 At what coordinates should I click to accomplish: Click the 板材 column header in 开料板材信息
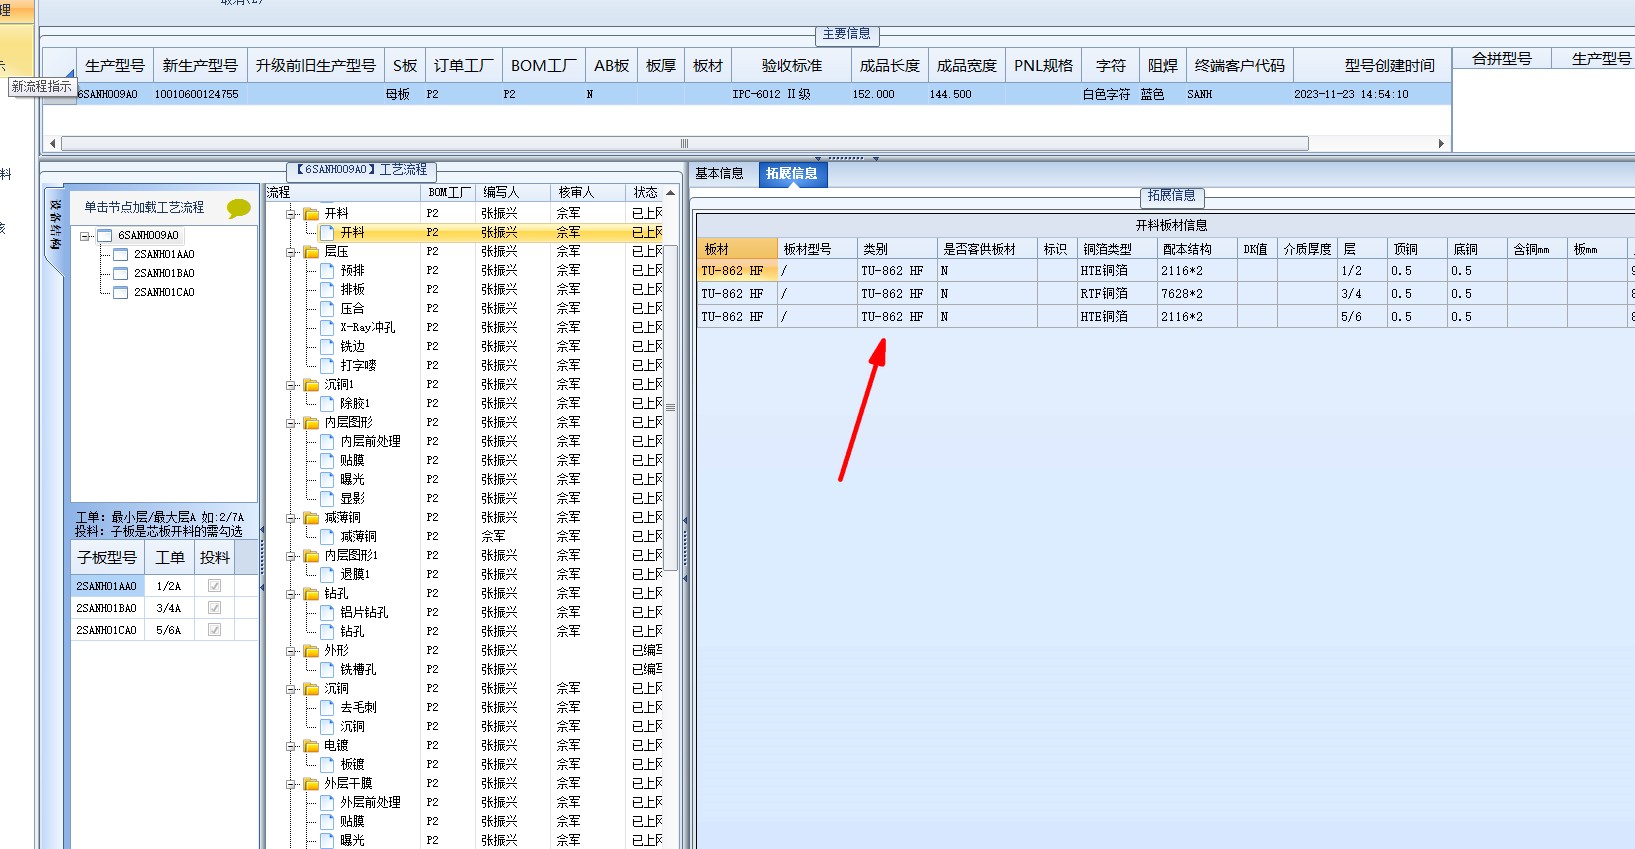click(x=738, y=249)
